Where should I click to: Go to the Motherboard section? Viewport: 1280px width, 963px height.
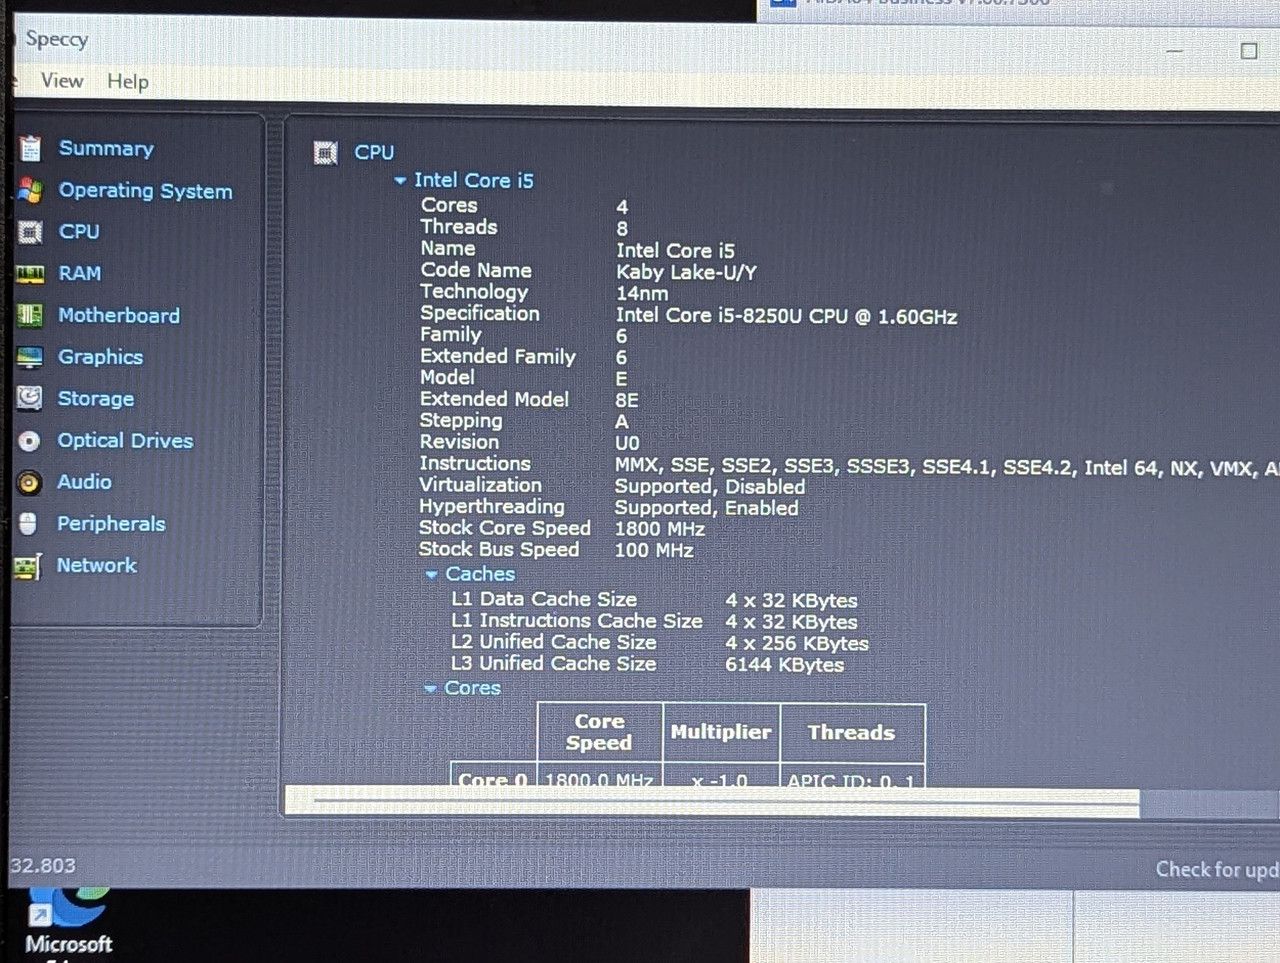click(119, 315)
